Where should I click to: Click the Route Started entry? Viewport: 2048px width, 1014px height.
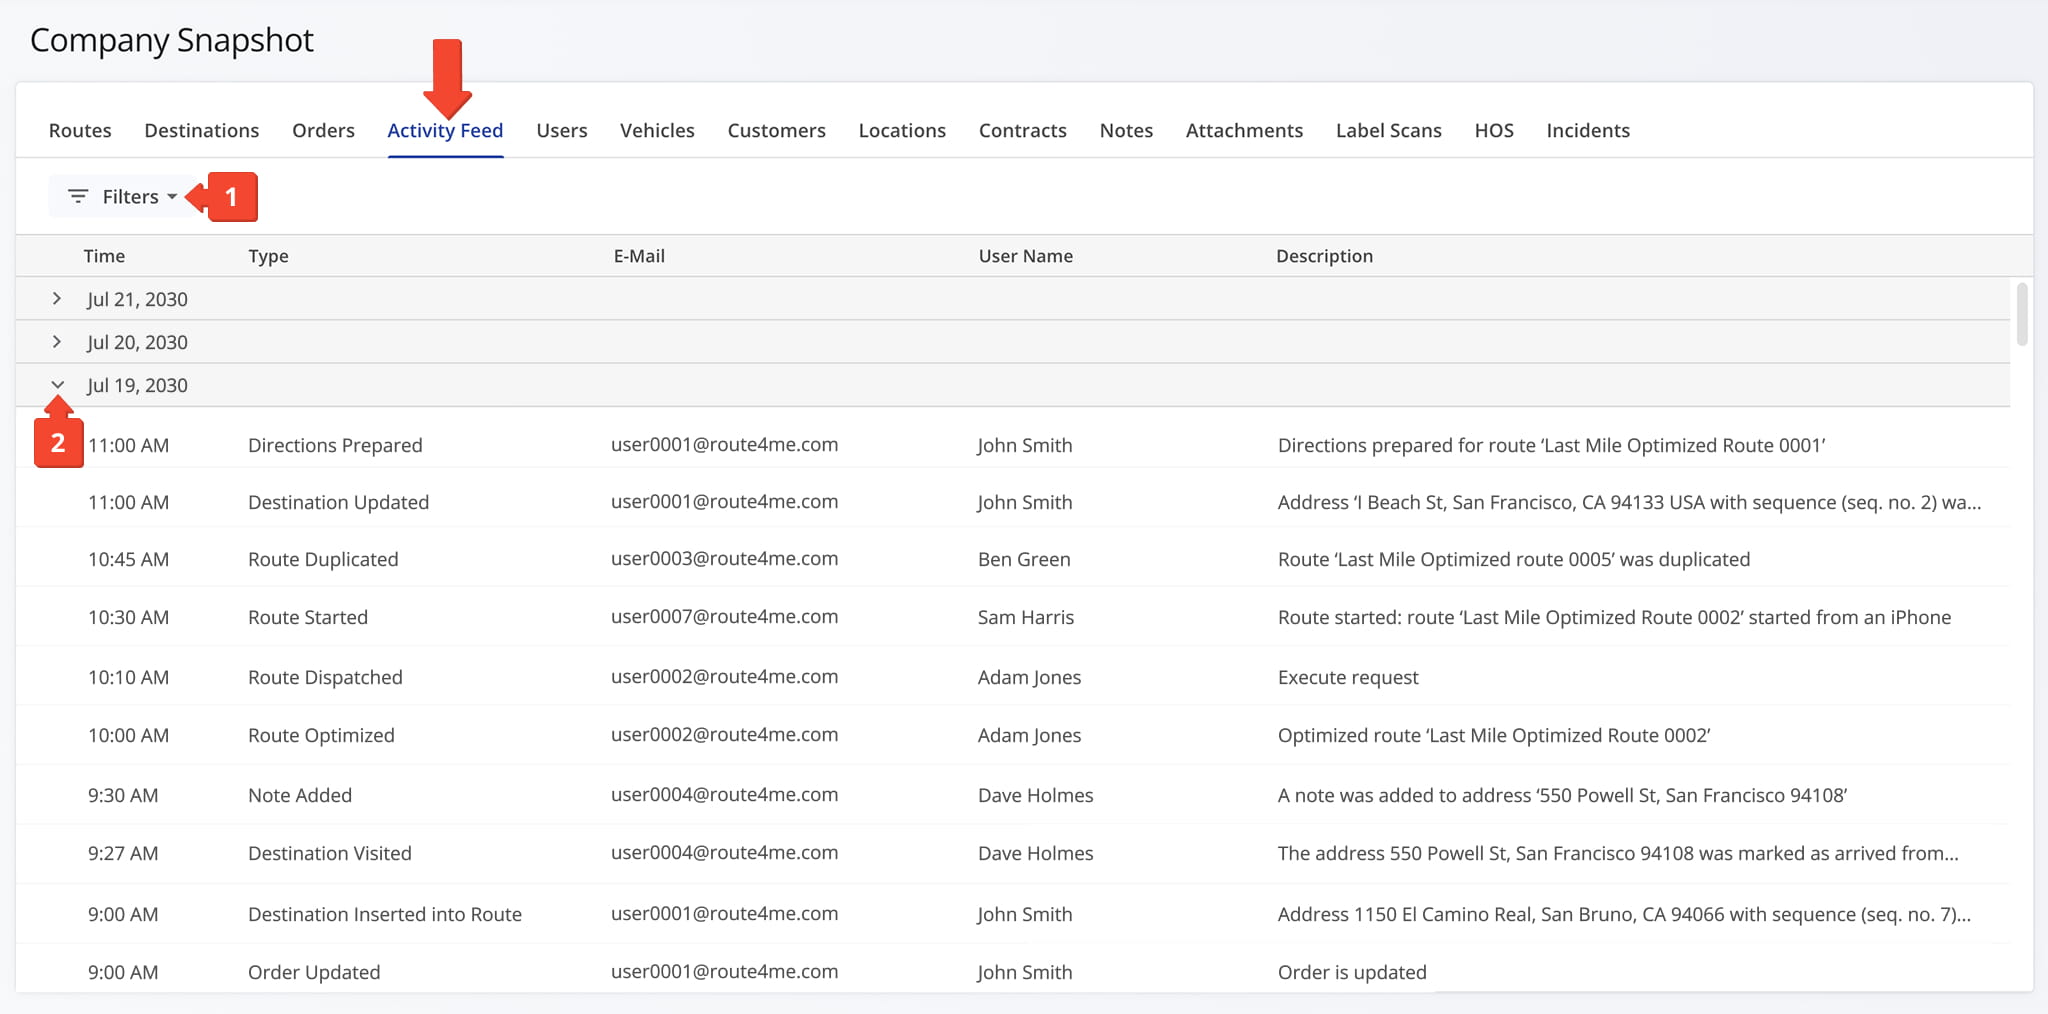308,617
